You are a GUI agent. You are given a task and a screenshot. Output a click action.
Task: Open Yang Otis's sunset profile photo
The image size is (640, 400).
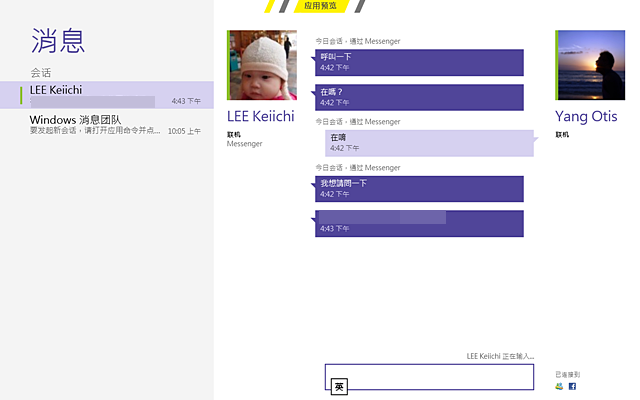pyautogui.click(x=590, y=65)
